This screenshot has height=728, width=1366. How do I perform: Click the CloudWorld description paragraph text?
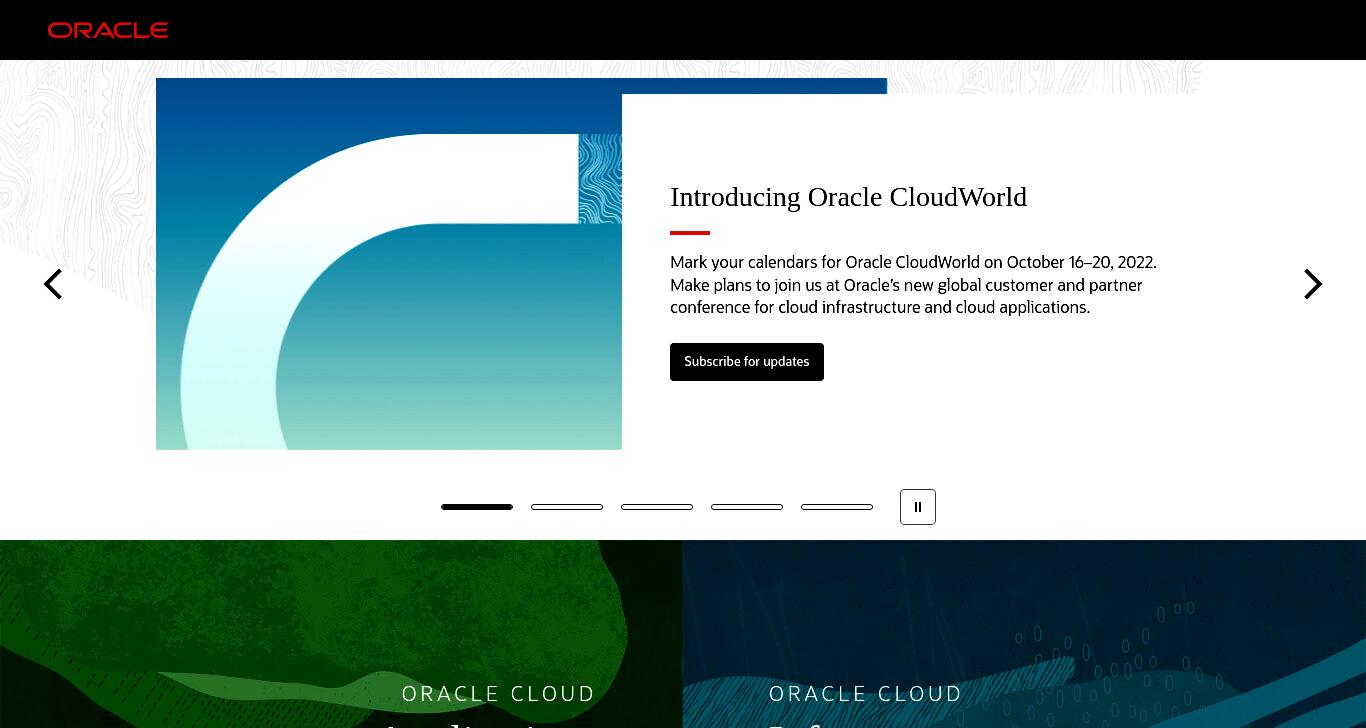click(x=913, y=285)
